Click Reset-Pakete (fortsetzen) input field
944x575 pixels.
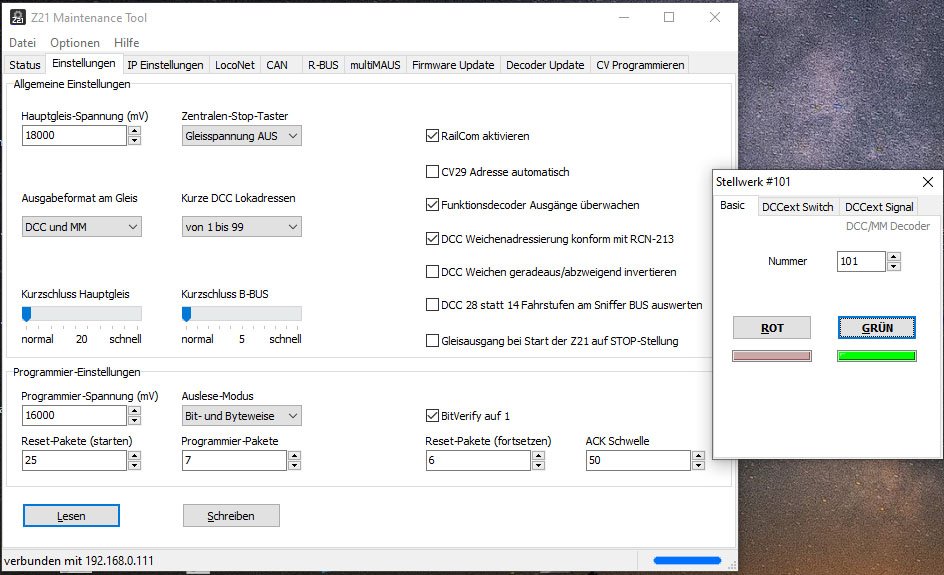pyautogui.click(x=478, y=461)
